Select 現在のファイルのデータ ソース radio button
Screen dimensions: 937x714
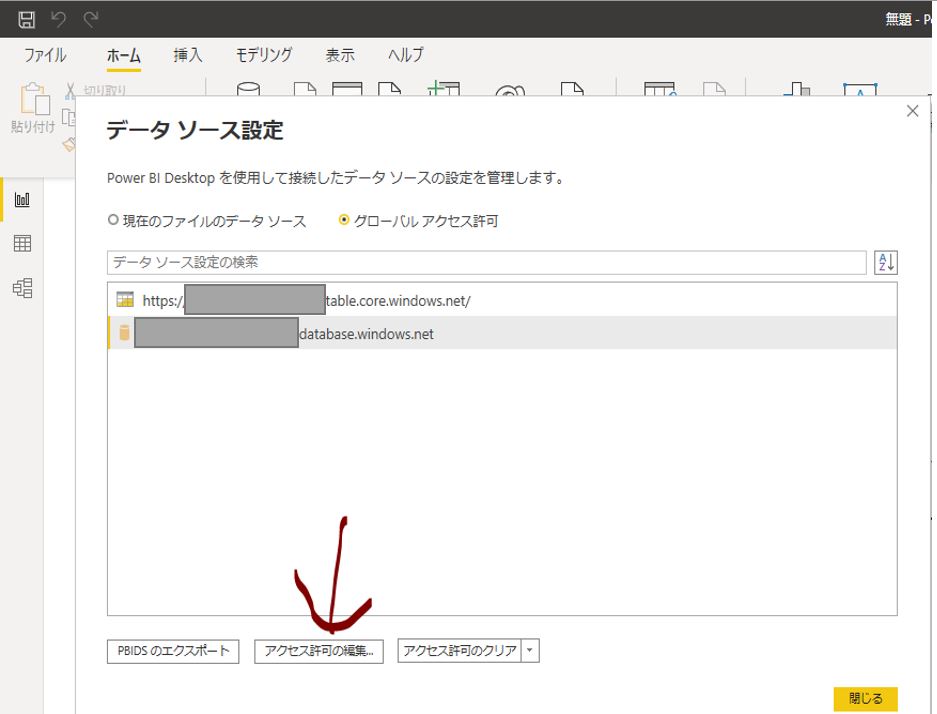113,221
